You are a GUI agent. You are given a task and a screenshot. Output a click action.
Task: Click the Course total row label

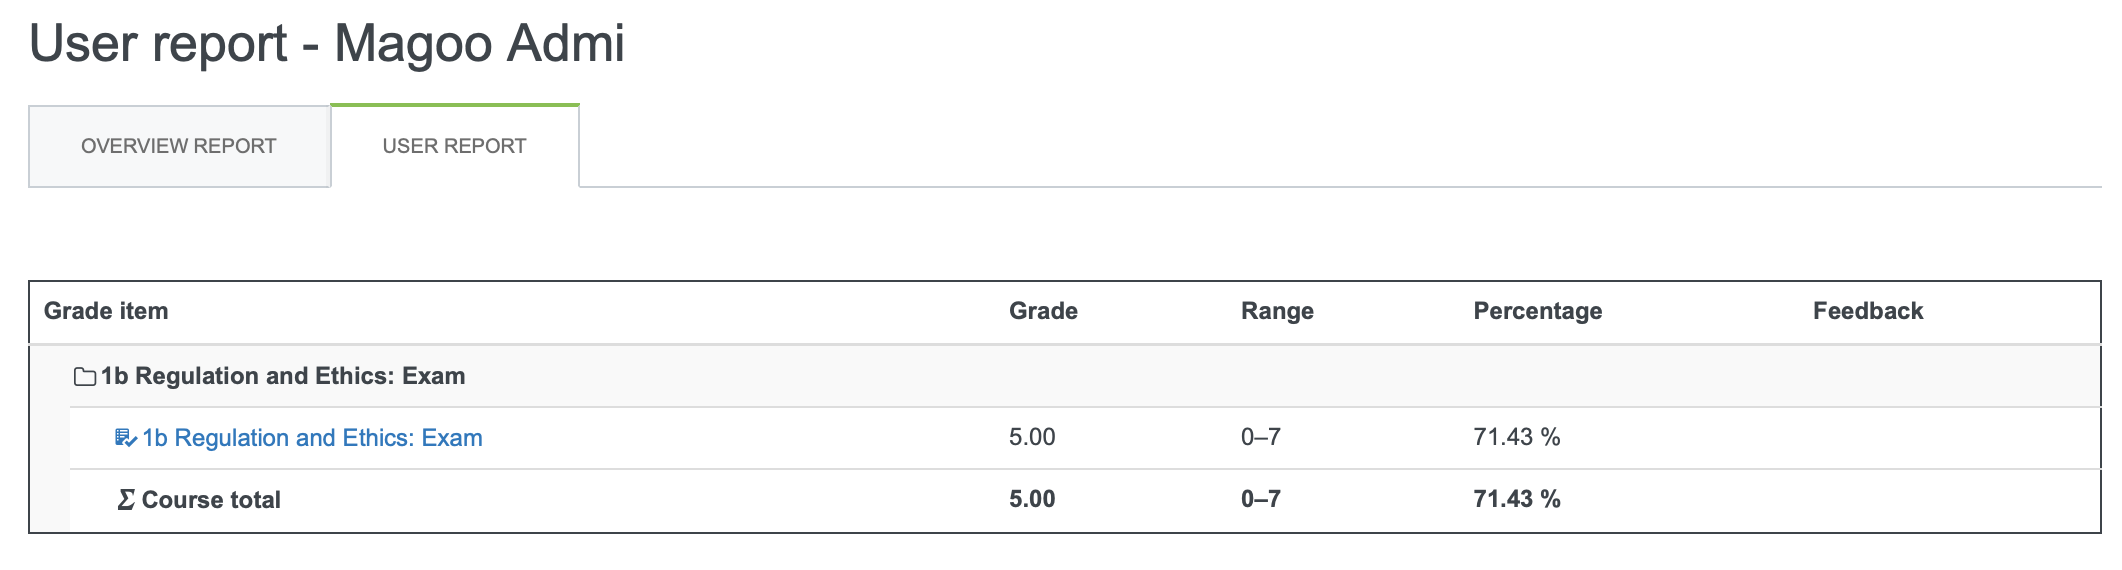click(211, 500)
